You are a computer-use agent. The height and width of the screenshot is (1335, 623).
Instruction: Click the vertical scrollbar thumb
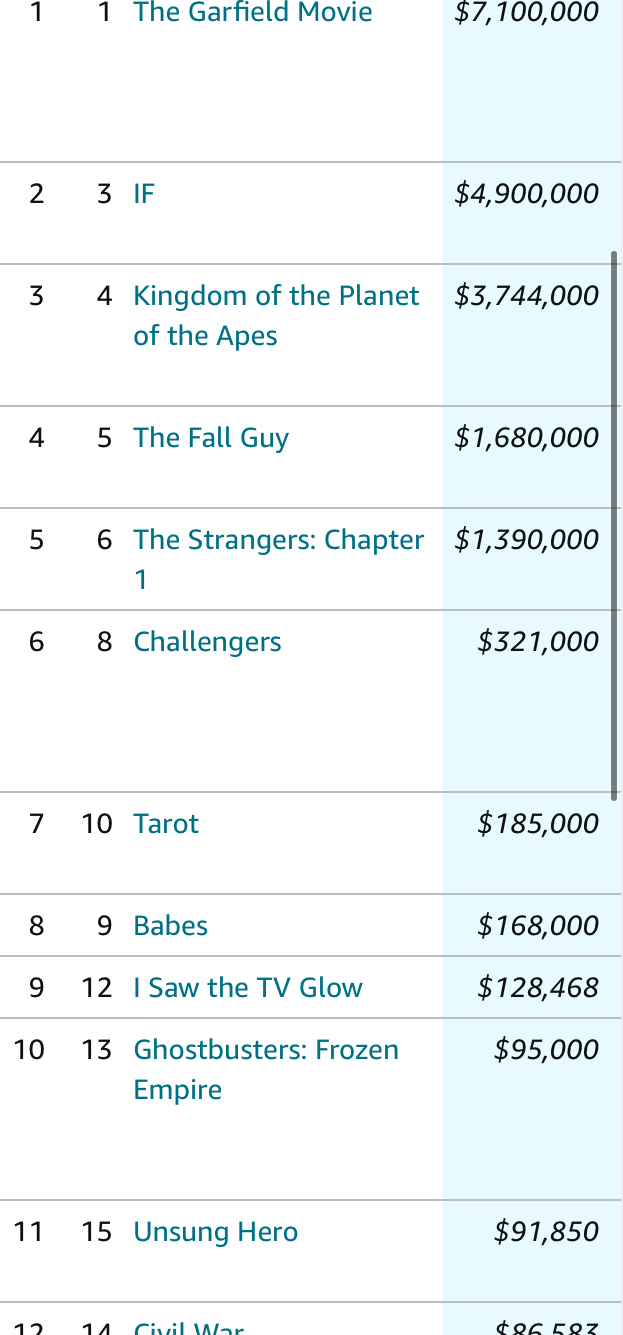tap(614, 525)
